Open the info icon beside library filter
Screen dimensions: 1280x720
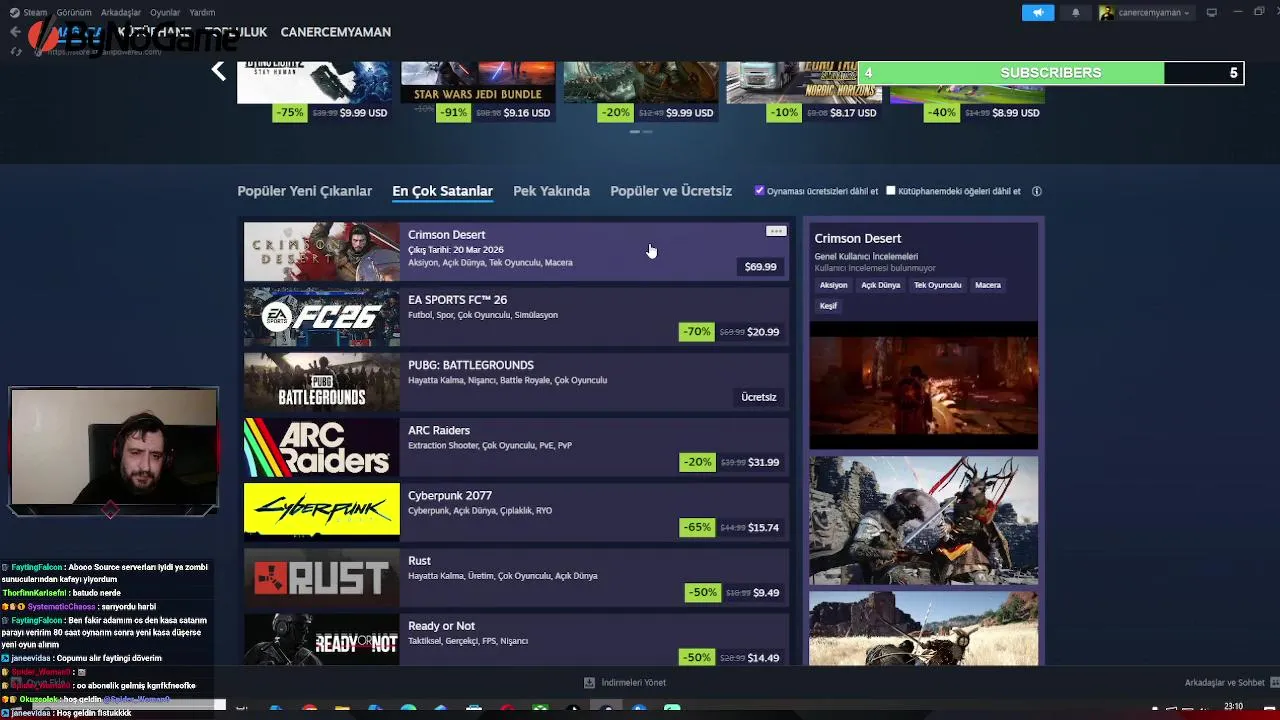point(1037,191)
